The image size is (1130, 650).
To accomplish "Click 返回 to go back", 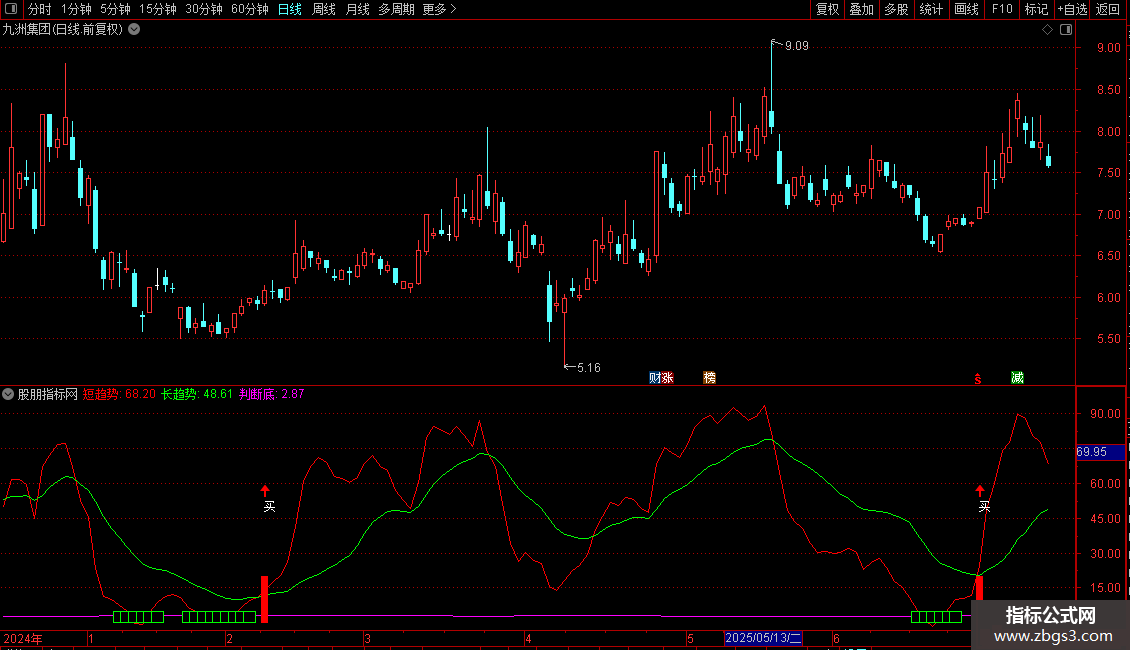I will pyautogui.click(x=1108, y=9).
